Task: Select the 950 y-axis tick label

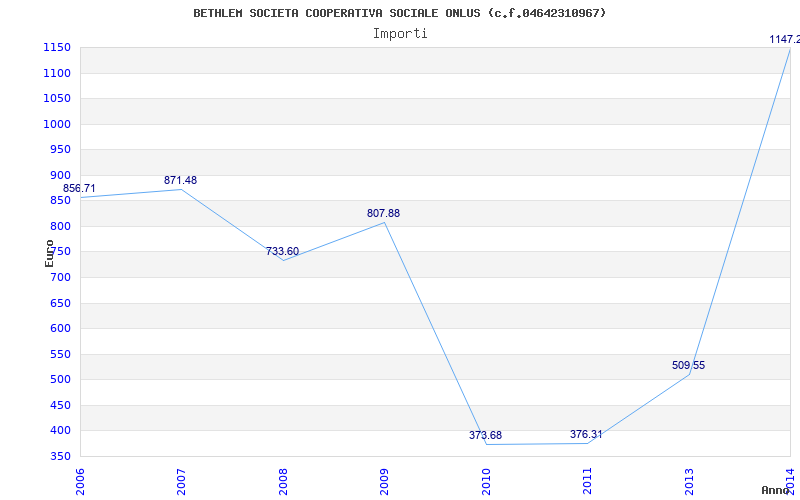Action: pyautogui.click(x=60, y=149)
